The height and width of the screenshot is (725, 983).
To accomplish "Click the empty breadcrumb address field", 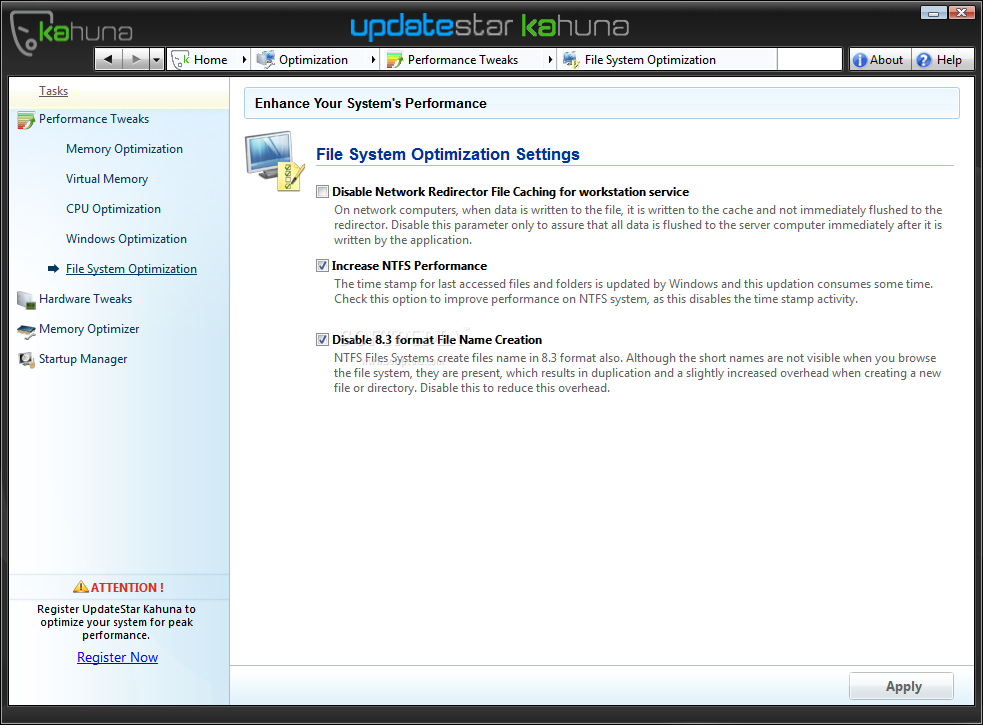I will coord(809,60).
